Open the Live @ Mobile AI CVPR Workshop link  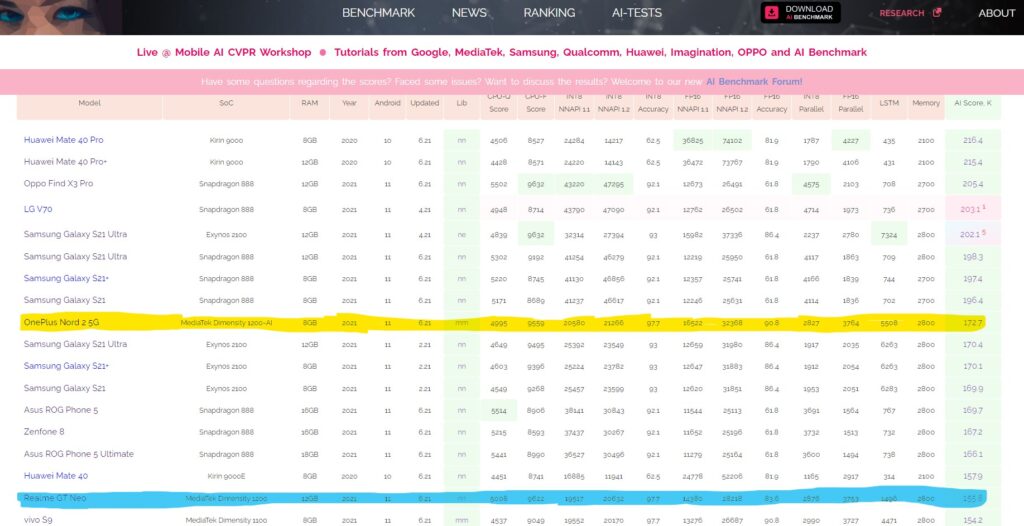(224, 52)
